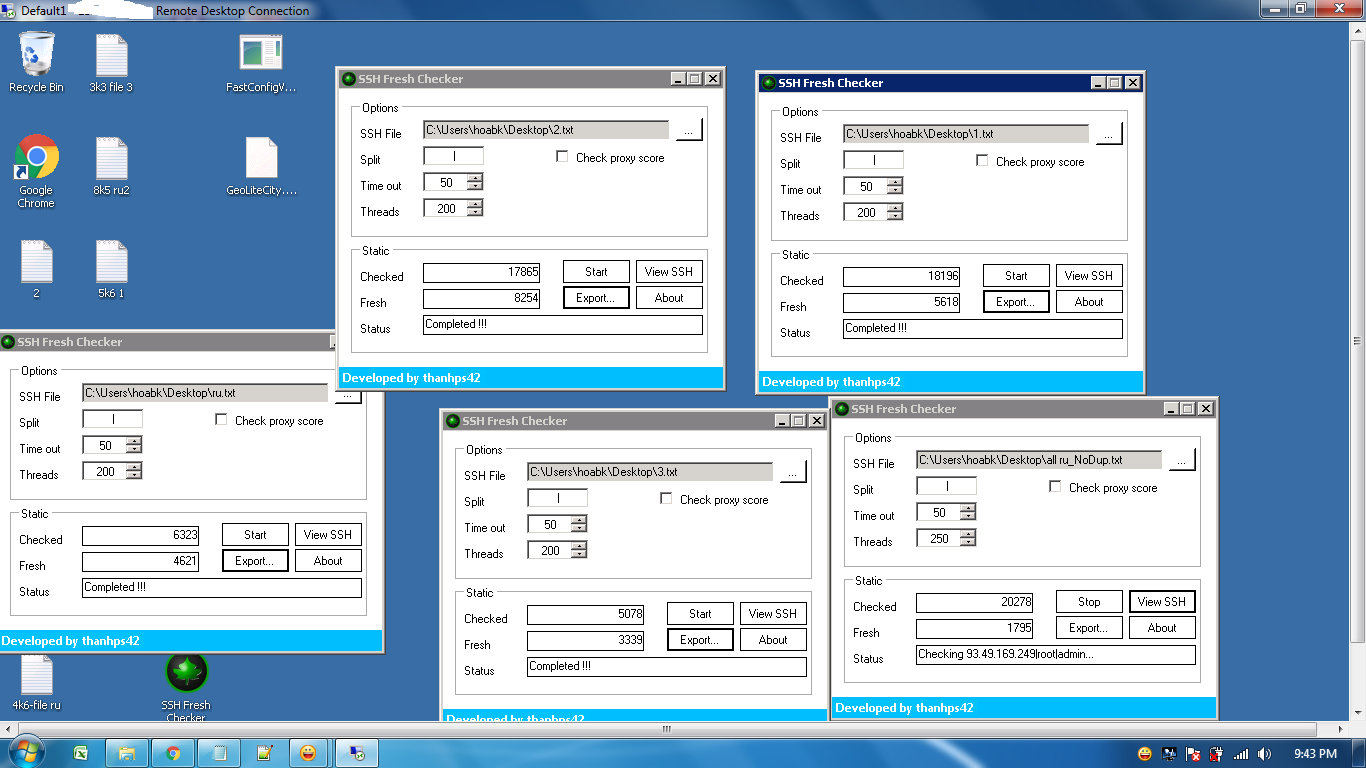The image size is (1366, 768).
Task: Increase Threads value in the 3.txt window
Action: pos(578,546)
